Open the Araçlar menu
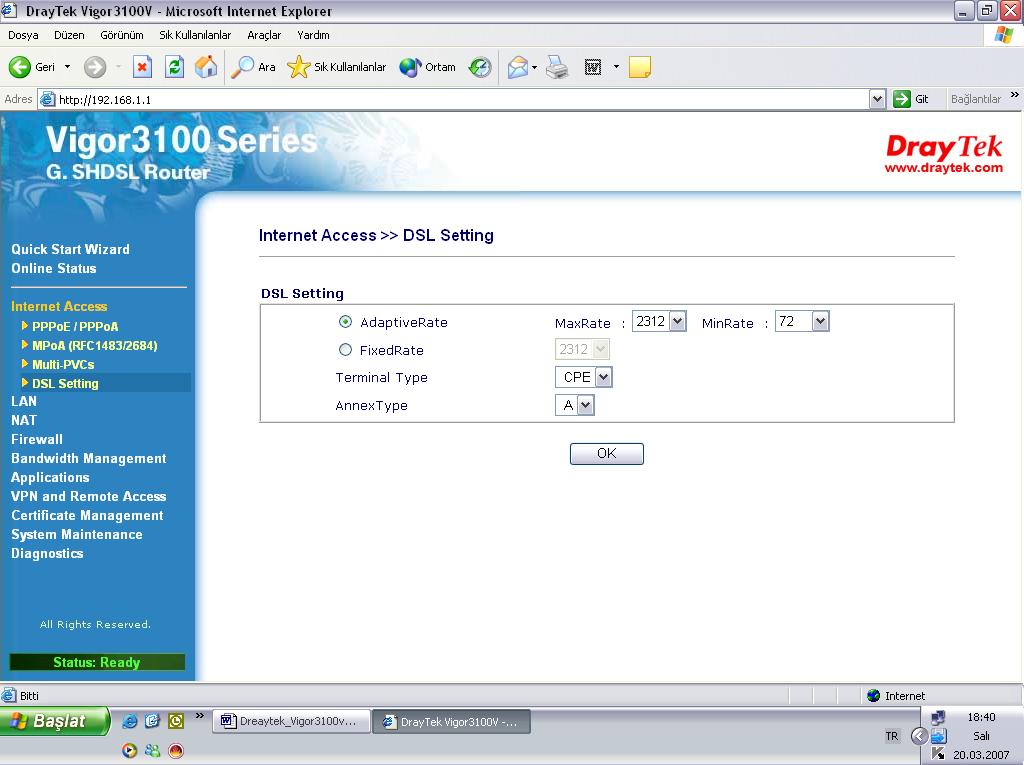 (x=264, y=35)
